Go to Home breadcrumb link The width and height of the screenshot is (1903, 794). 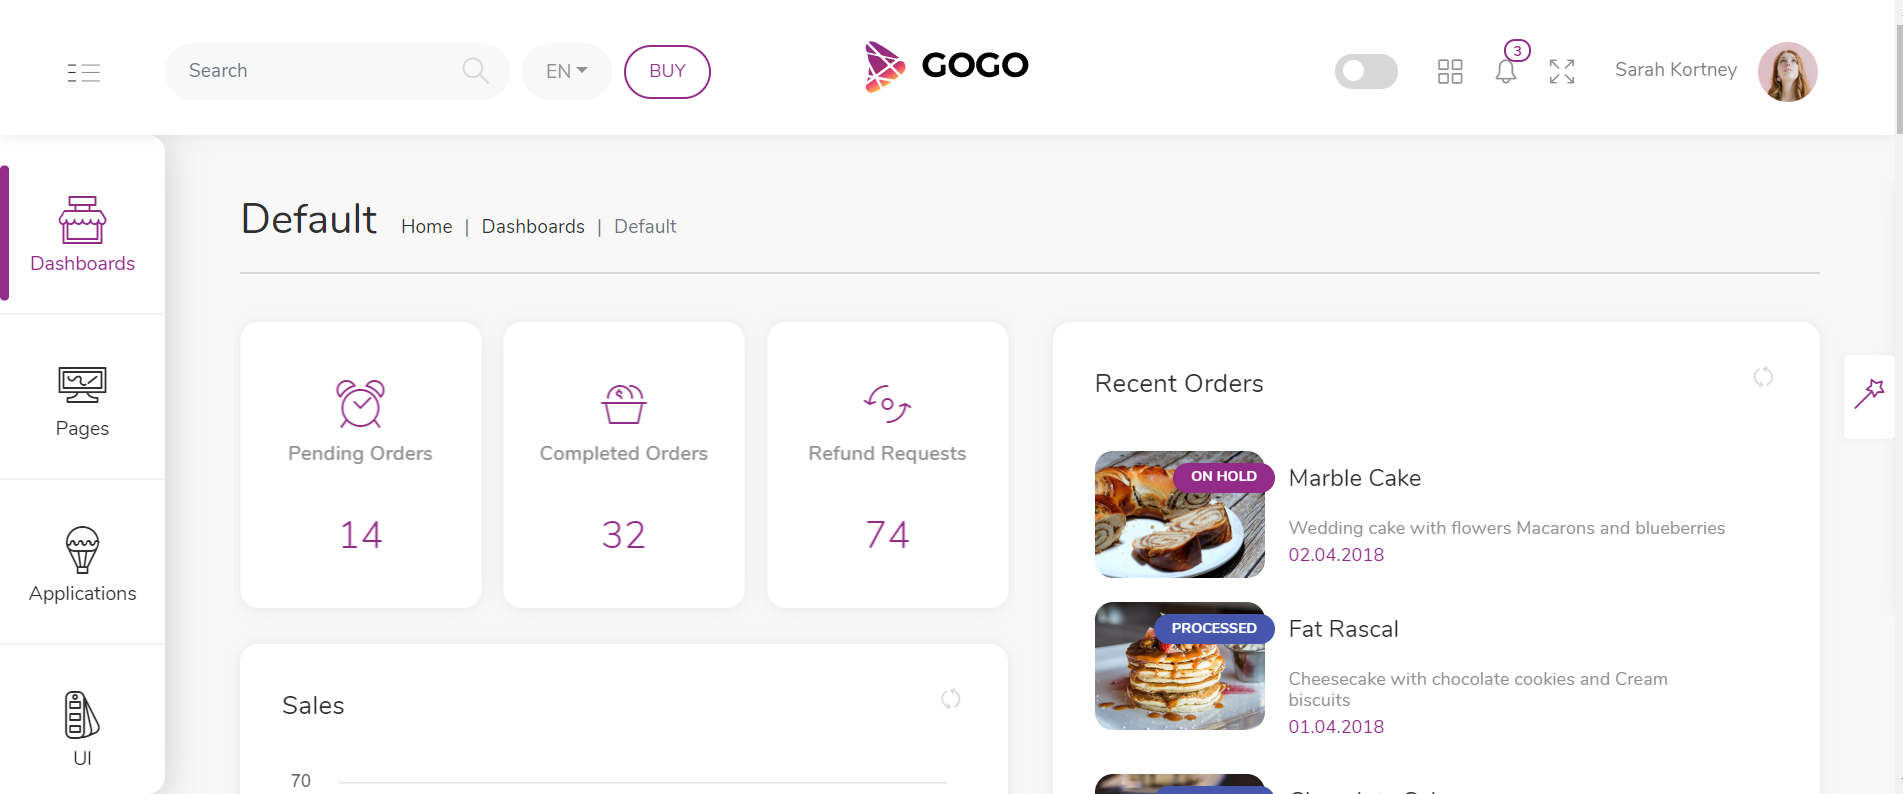click(x=427, y=227)
